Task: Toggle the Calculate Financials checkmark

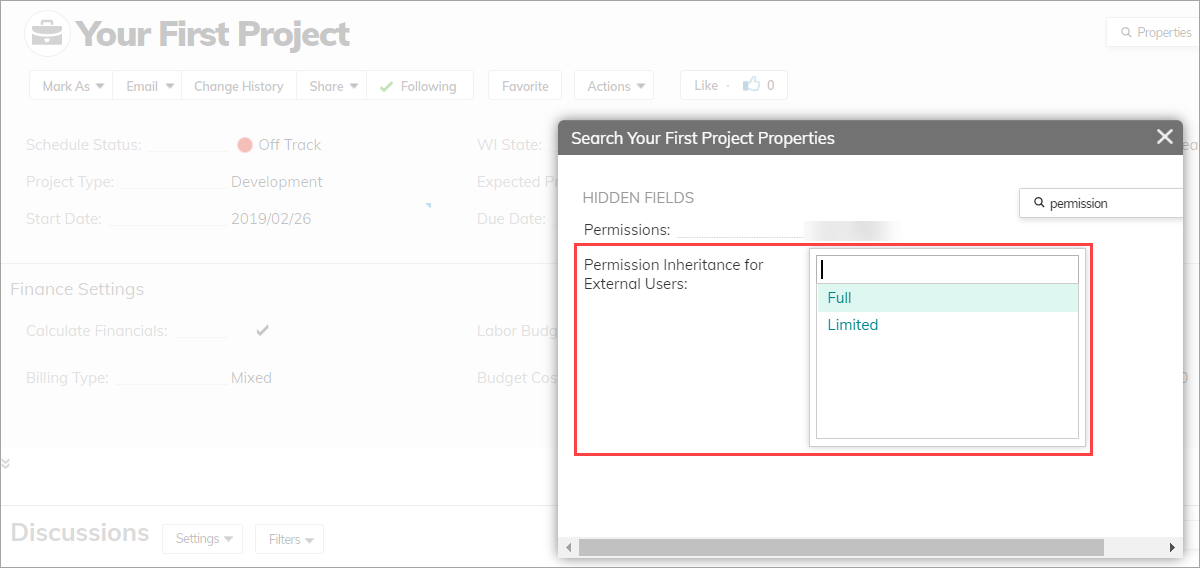Action: [x=262, y=331]
